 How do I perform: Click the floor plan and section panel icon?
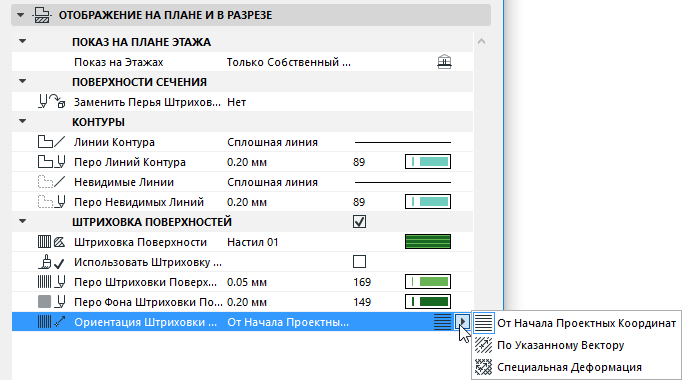42,15
